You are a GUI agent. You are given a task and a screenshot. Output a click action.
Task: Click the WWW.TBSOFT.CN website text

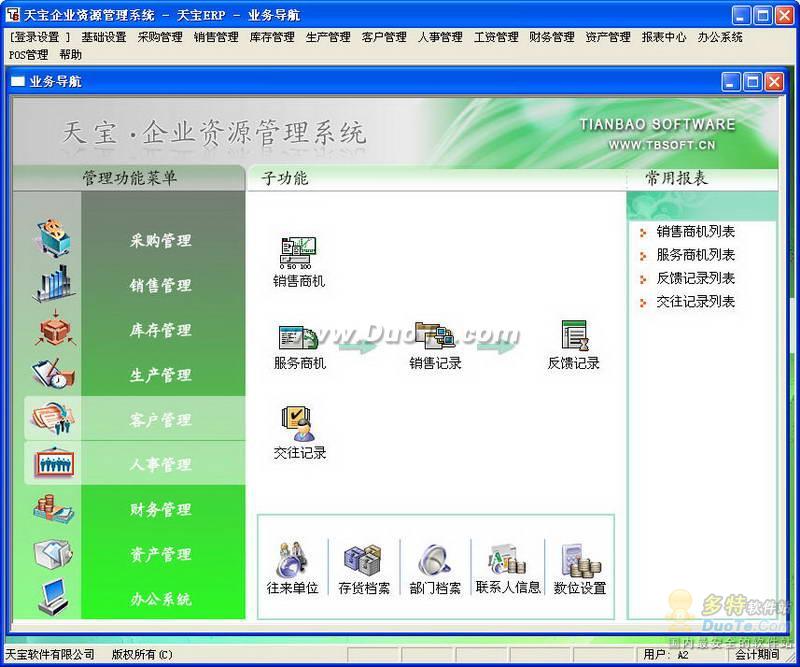662,145
